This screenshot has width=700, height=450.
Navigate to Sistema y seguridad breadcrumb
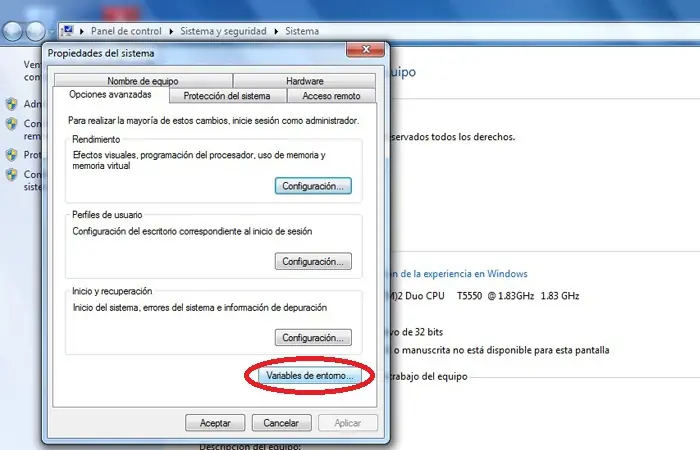click(223, 31)
